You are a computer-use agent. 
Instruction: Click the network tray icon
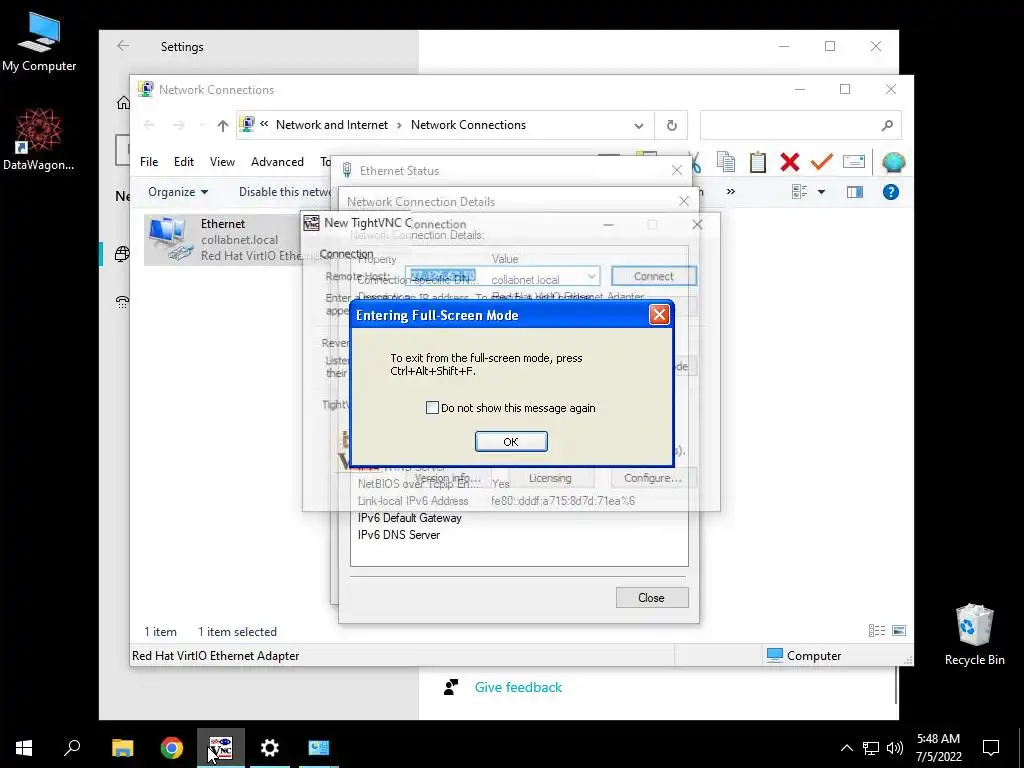(871, 748)
